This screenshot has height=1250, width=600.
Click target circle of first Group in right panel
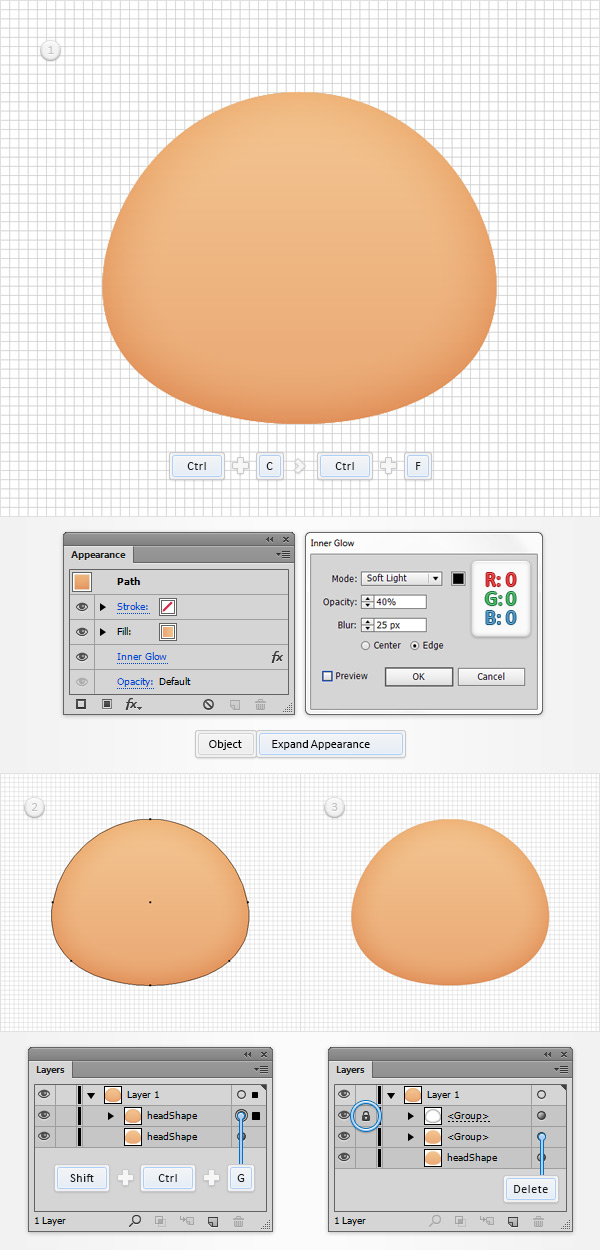coord(541,1116)
